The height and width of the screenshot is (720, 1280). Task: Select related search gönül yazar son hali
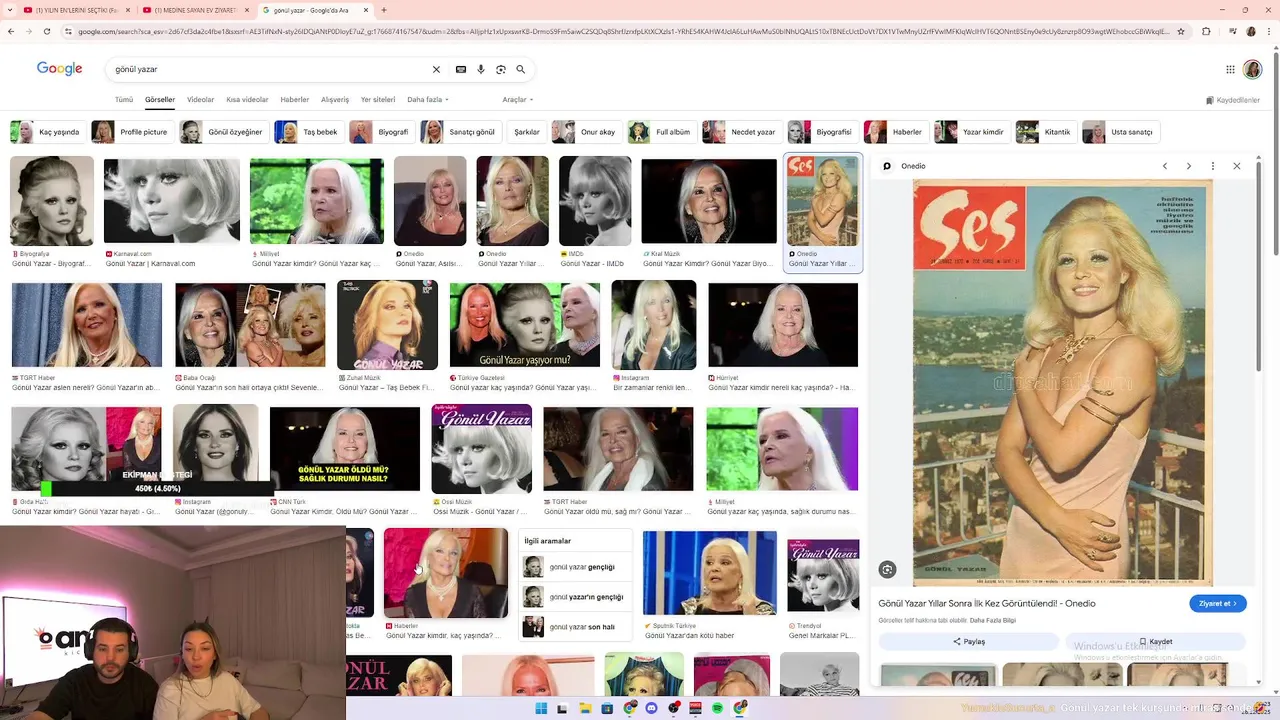point(574,627)
